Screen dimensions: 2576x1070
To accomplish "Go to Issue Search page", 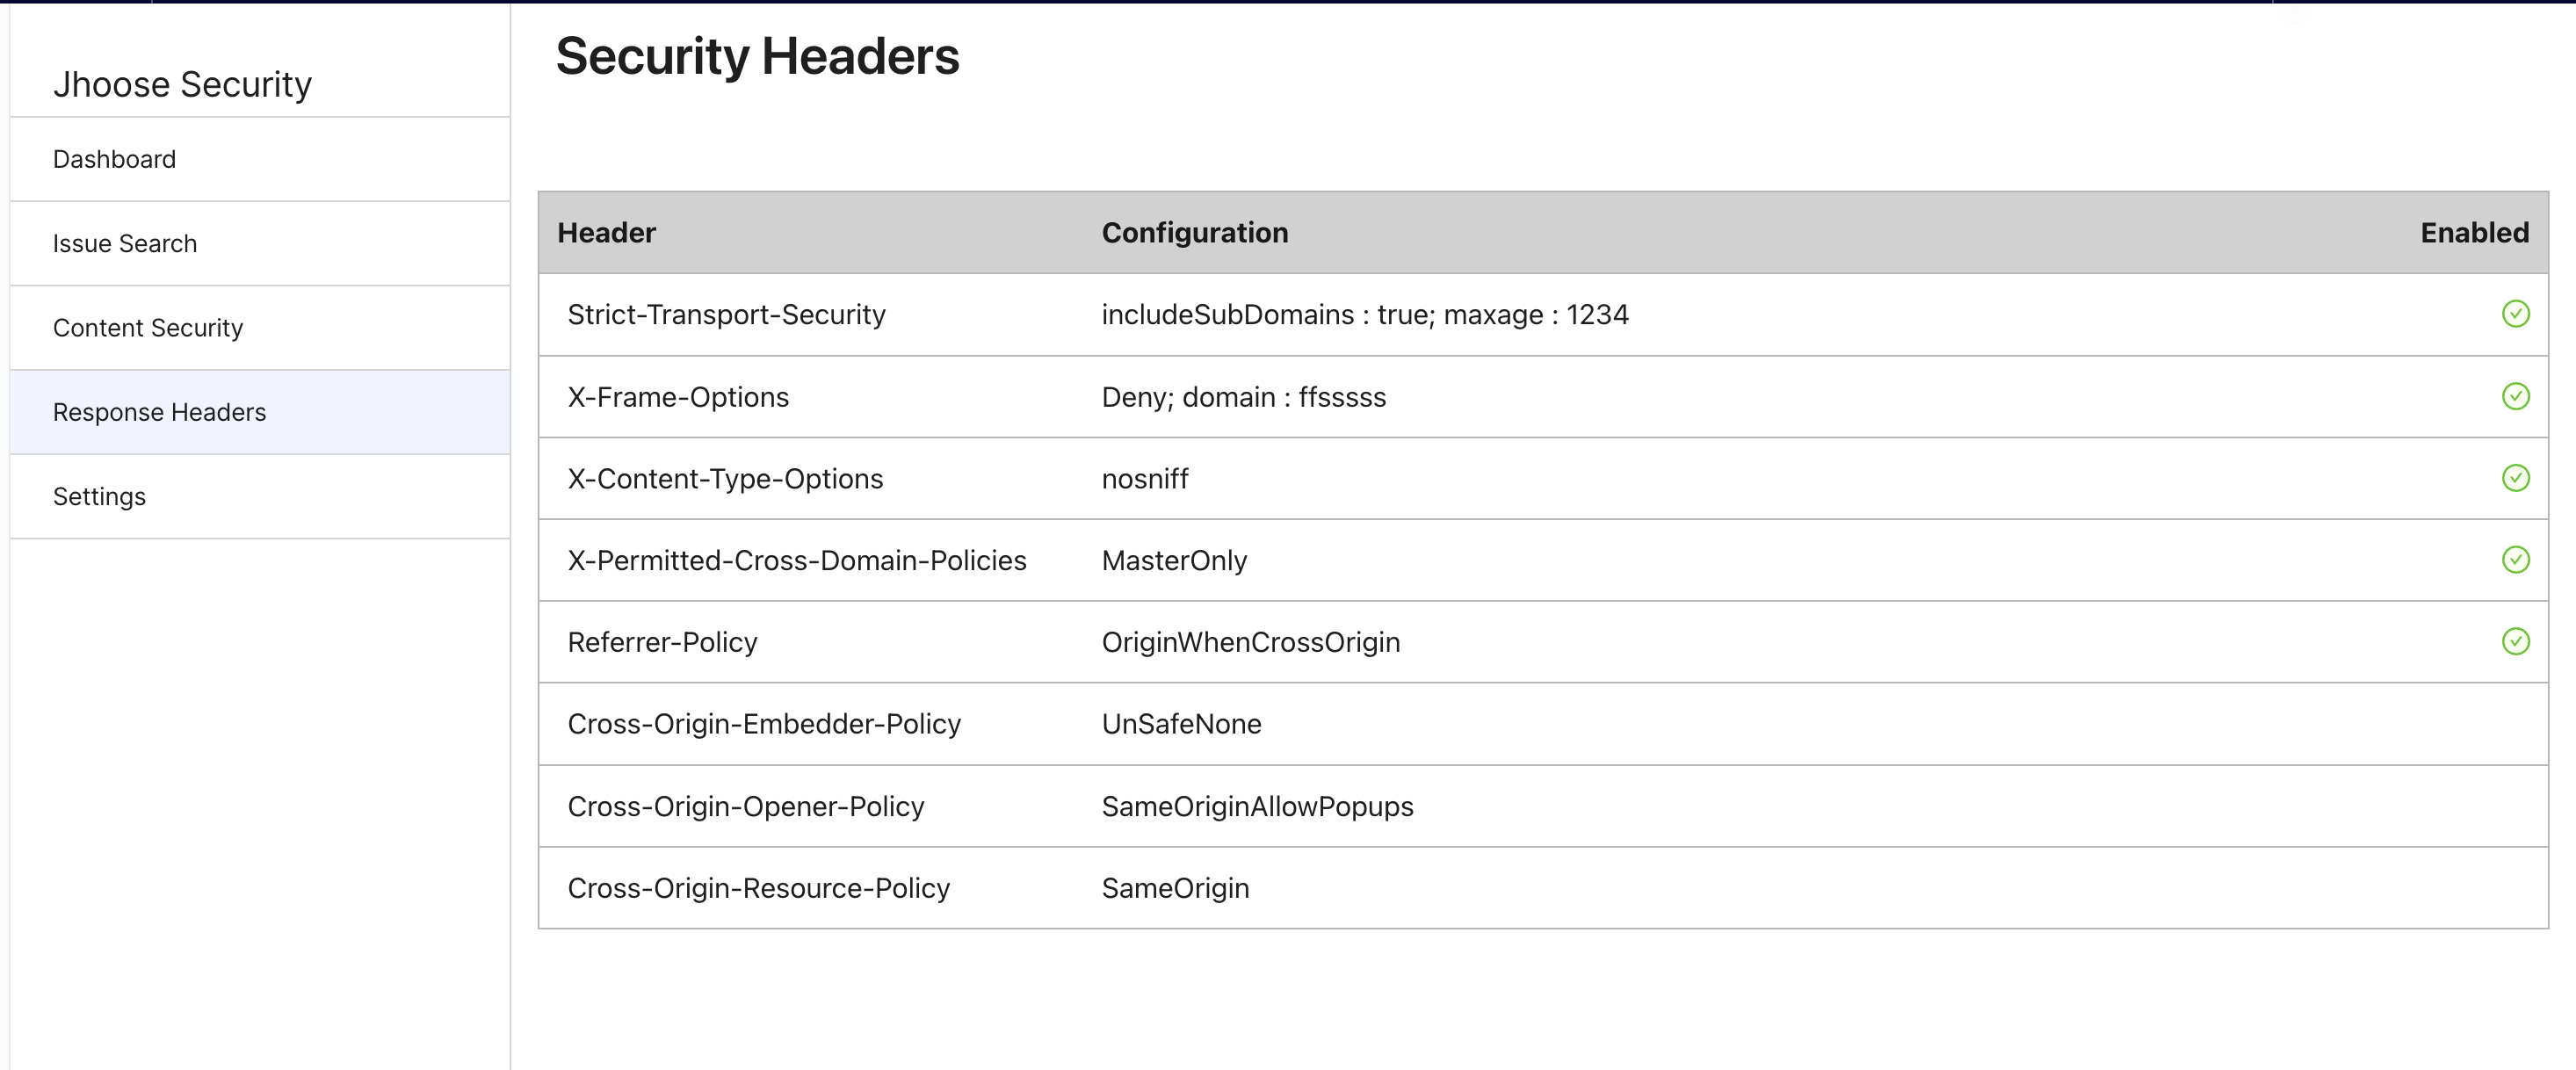I will (125, 243).
